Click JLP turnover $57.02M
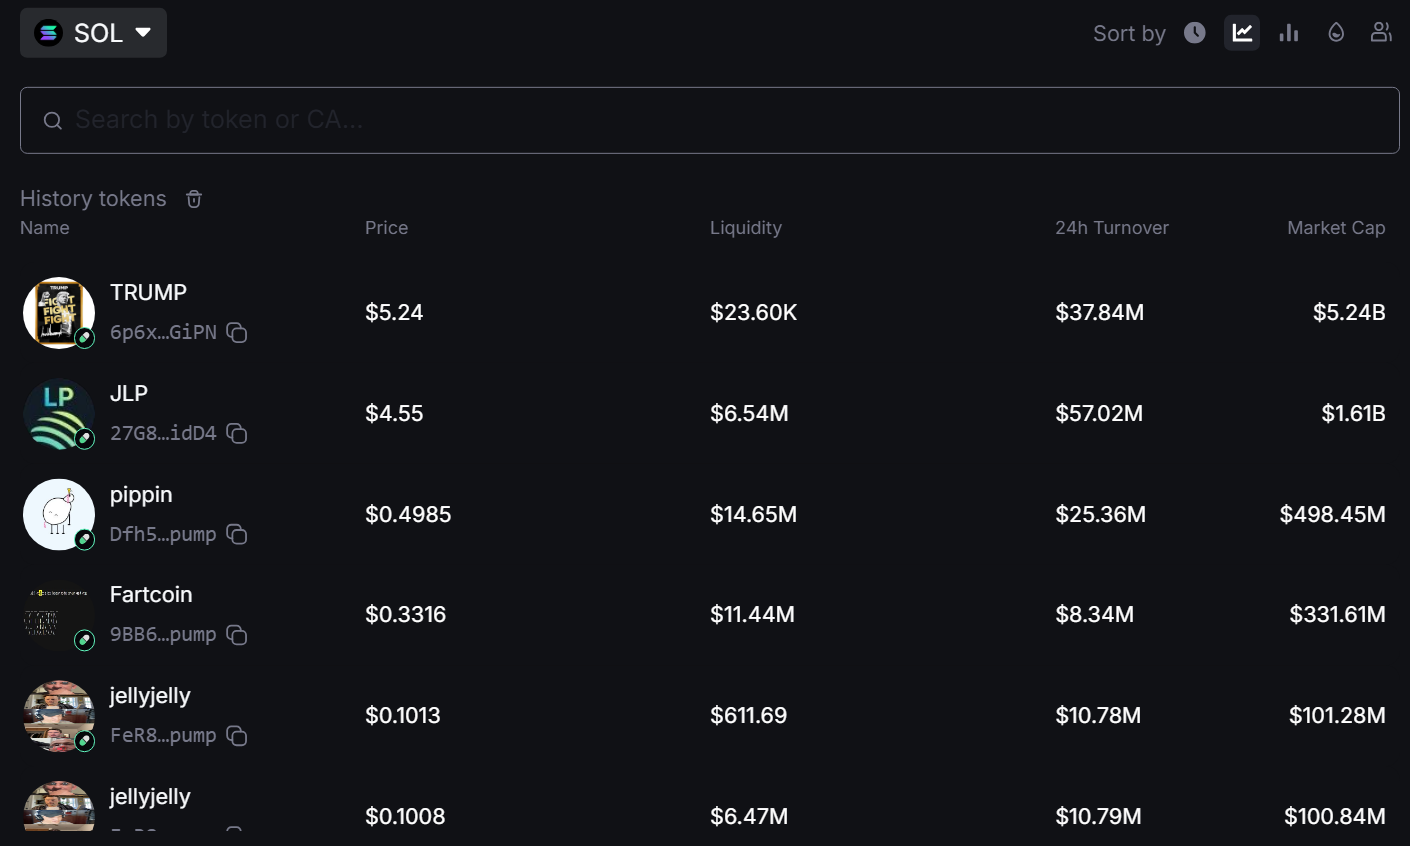The width and height of the screenshot is (1410, 846). point(1099,414)
